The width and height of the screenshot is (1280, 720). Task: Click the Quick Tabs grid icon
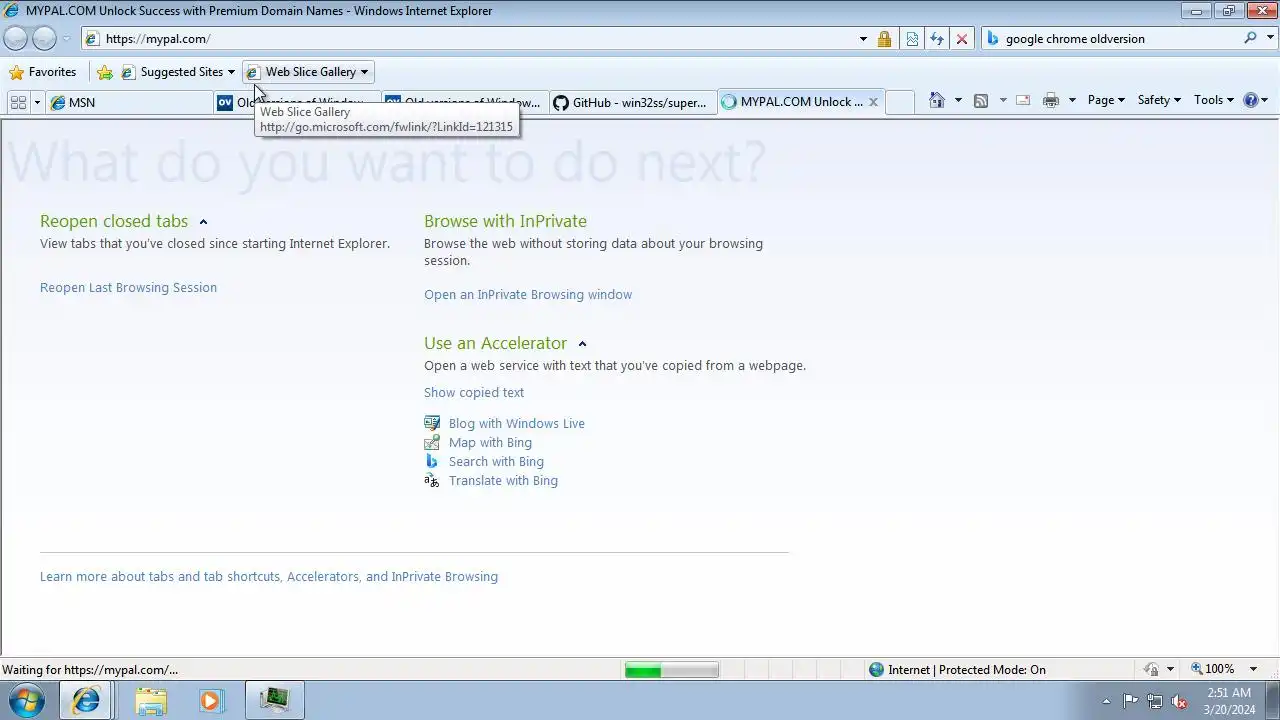pyautogui.click(x=18, y=102)
